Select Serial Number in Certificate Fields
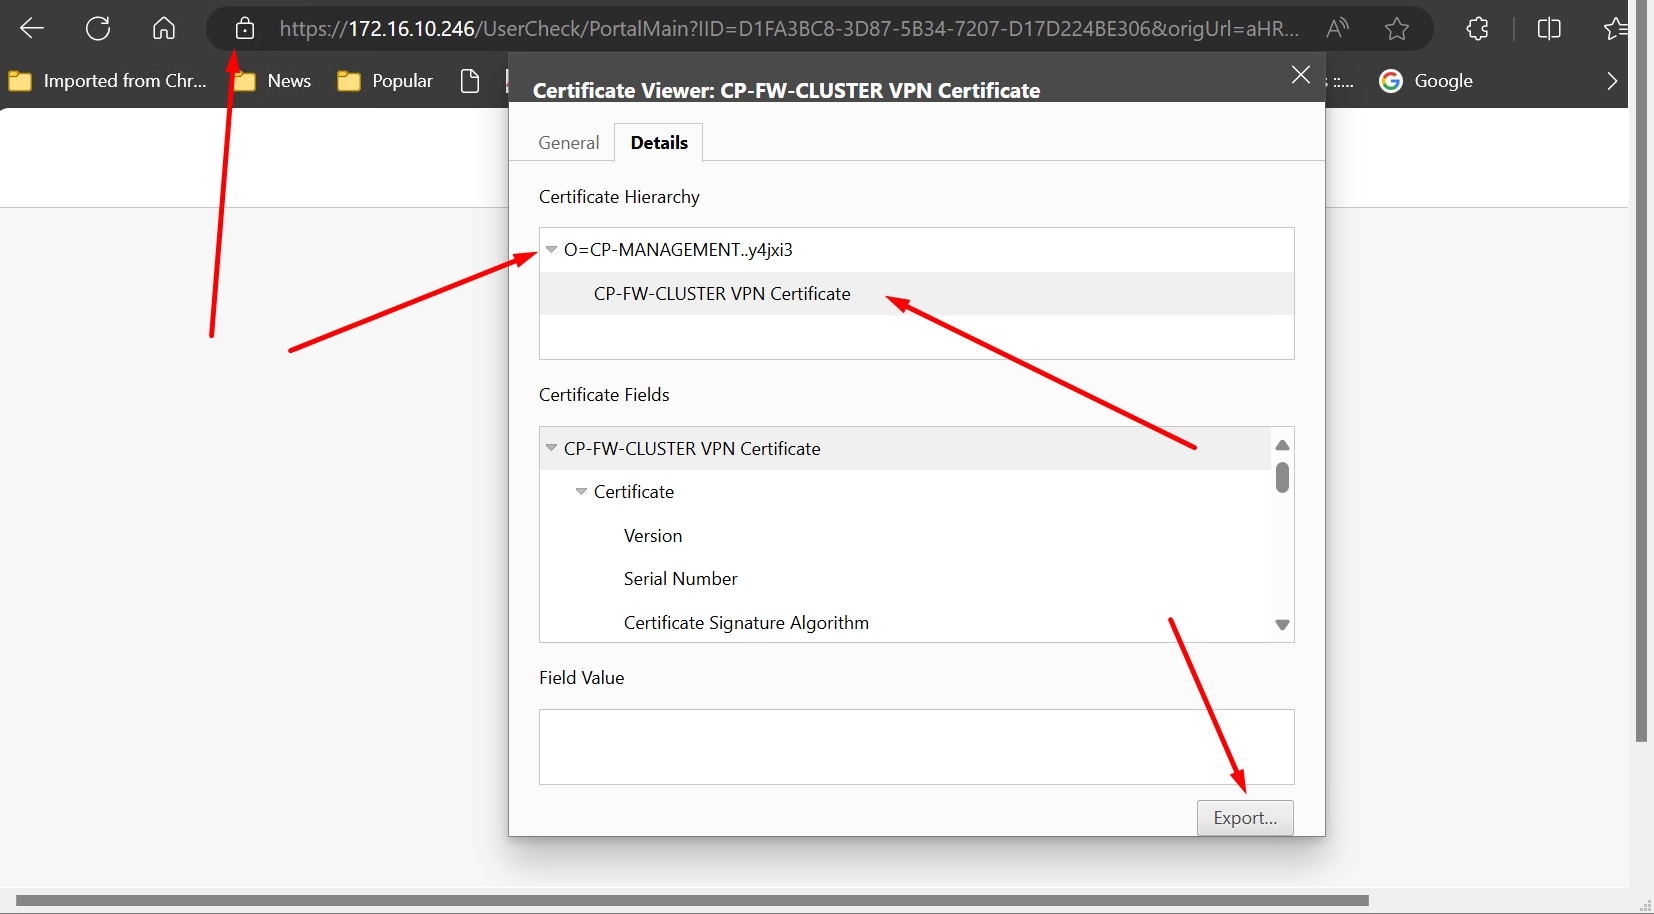Image resolution: width=1654 pixels, height=914 pixels. (680, 578)
